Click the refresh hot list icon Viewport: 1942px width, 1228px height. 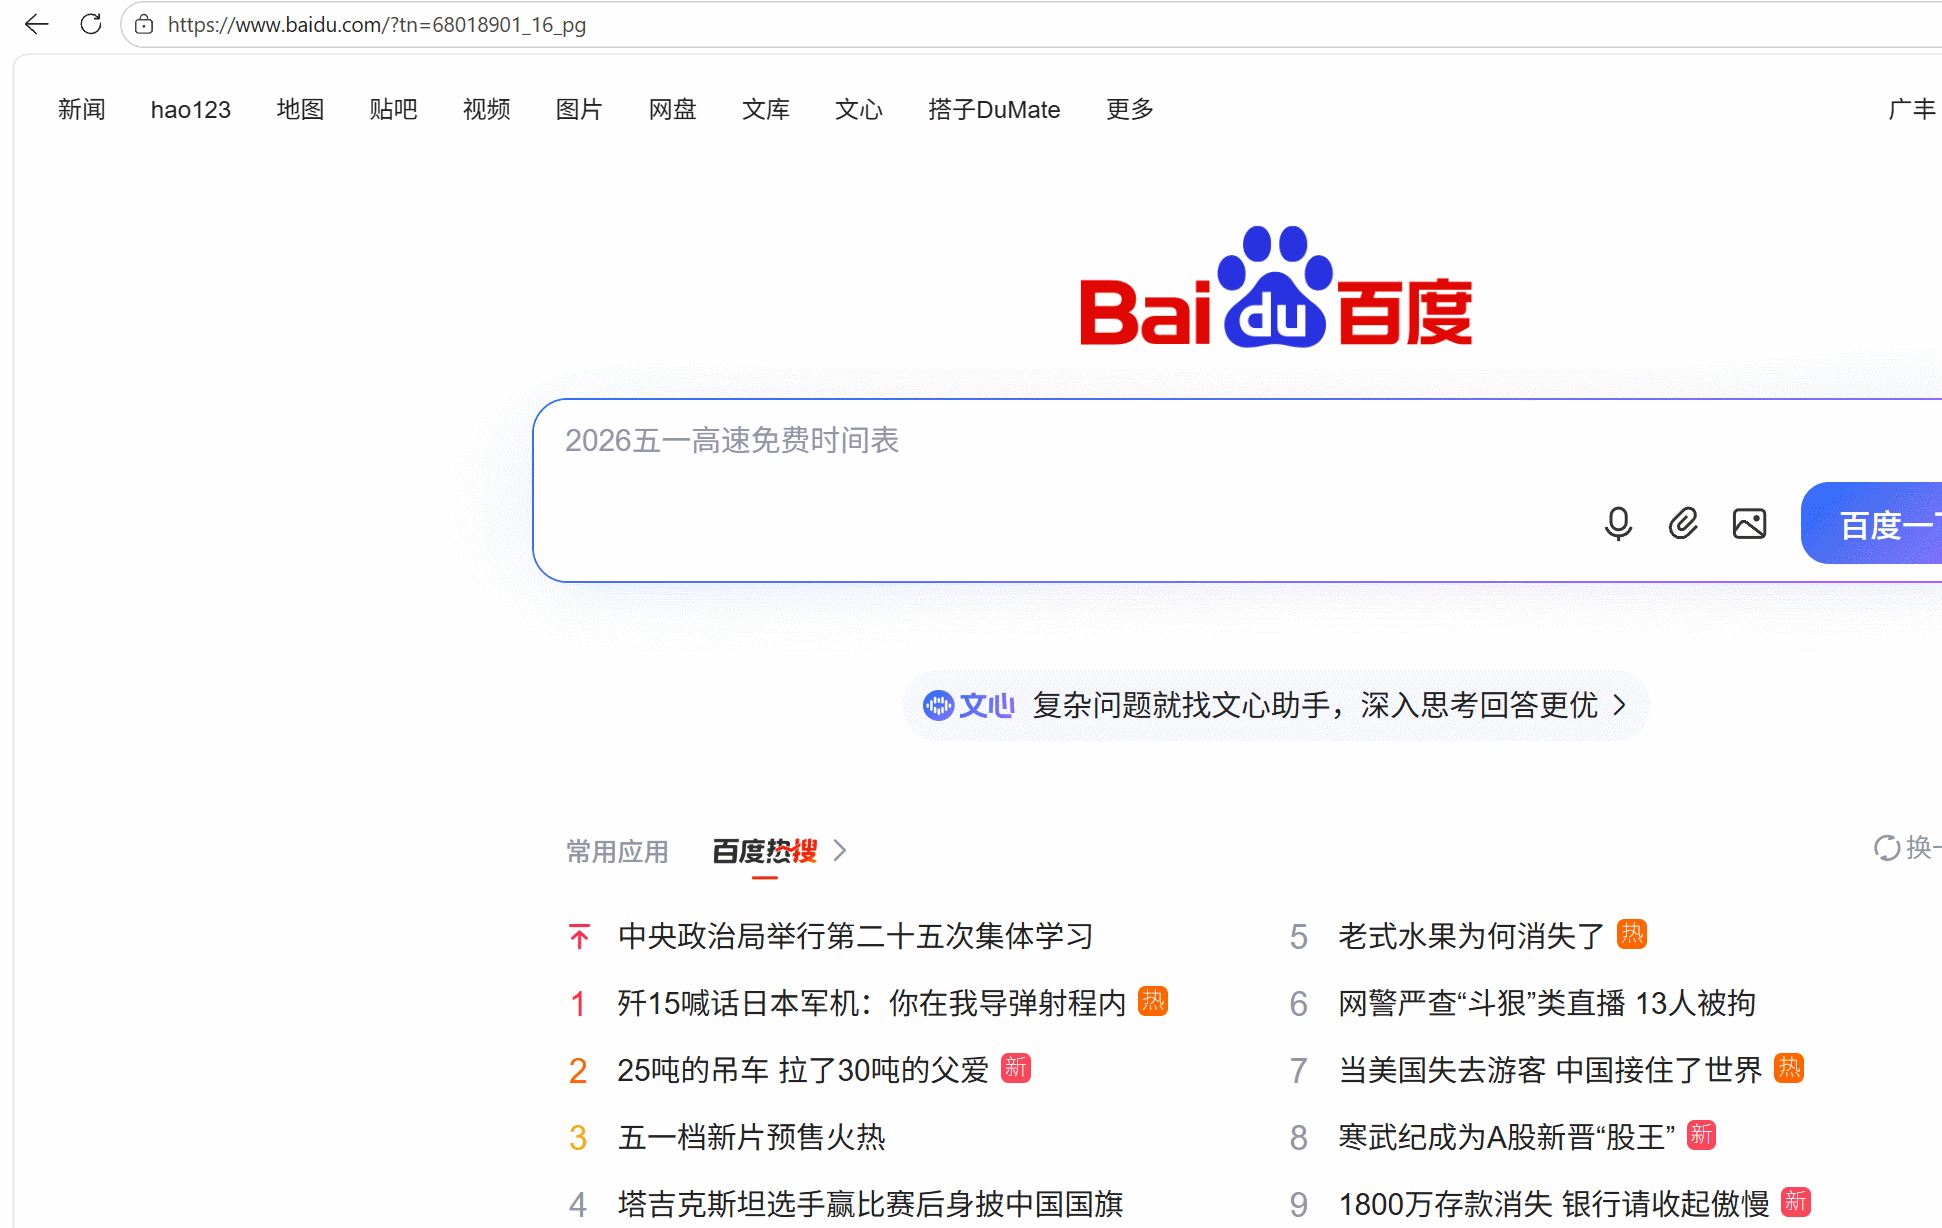[1886, 848]
